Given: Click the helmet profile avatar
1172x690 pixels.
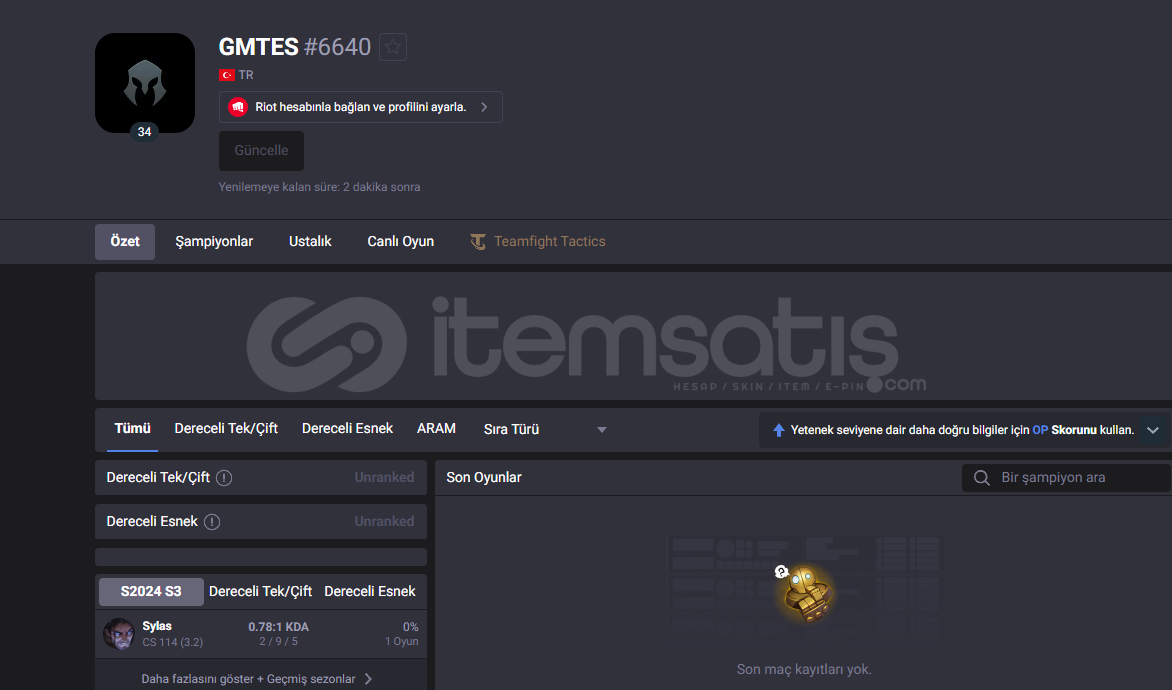Looking at the screenshot, I should (145, 83).
